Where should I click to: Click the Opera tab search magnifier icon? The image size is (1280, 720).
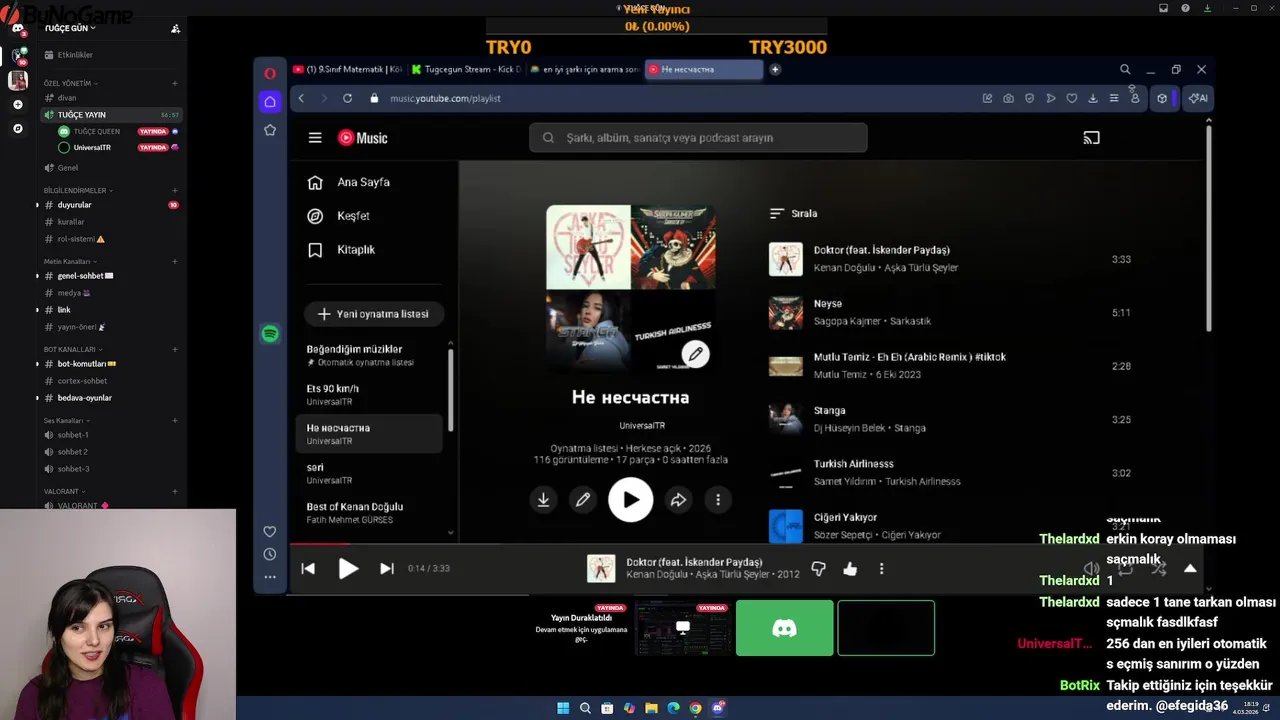(1125, 69)
